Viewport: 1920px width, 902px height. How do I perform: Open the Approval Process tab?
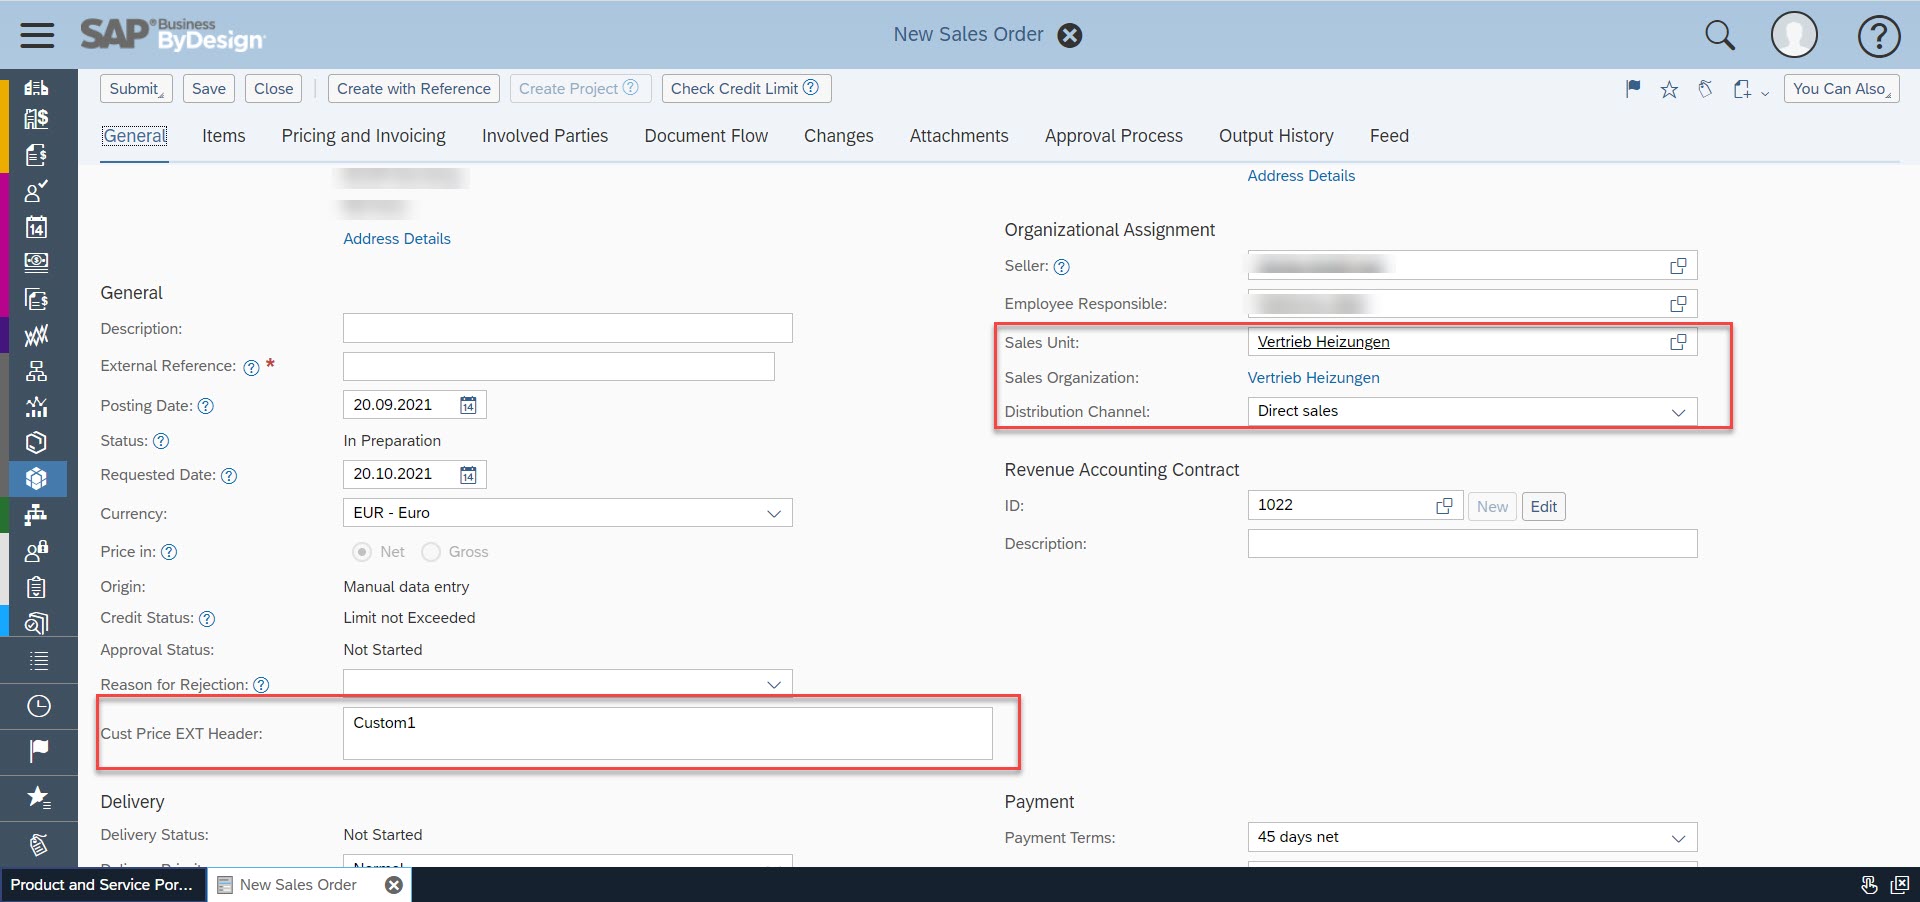[x=1114, y=136]
